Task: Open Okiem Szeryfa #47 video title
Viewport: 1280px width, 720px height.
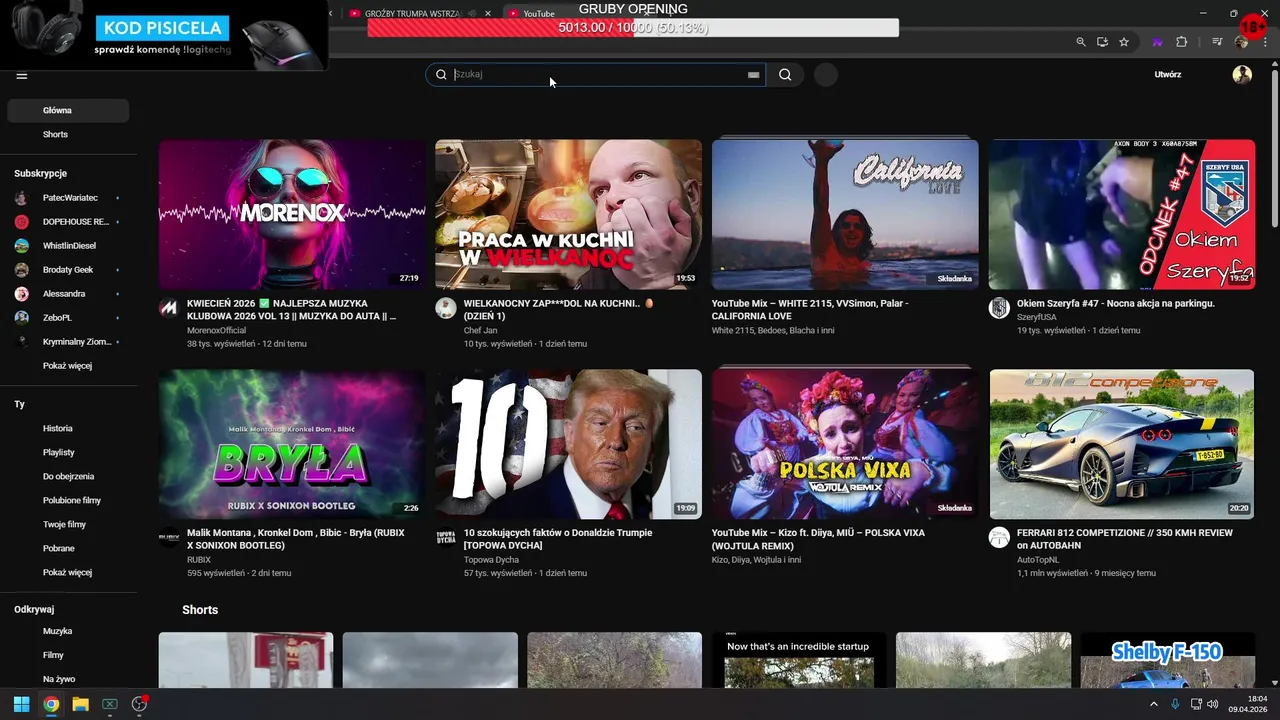Action: (1116, 303)
